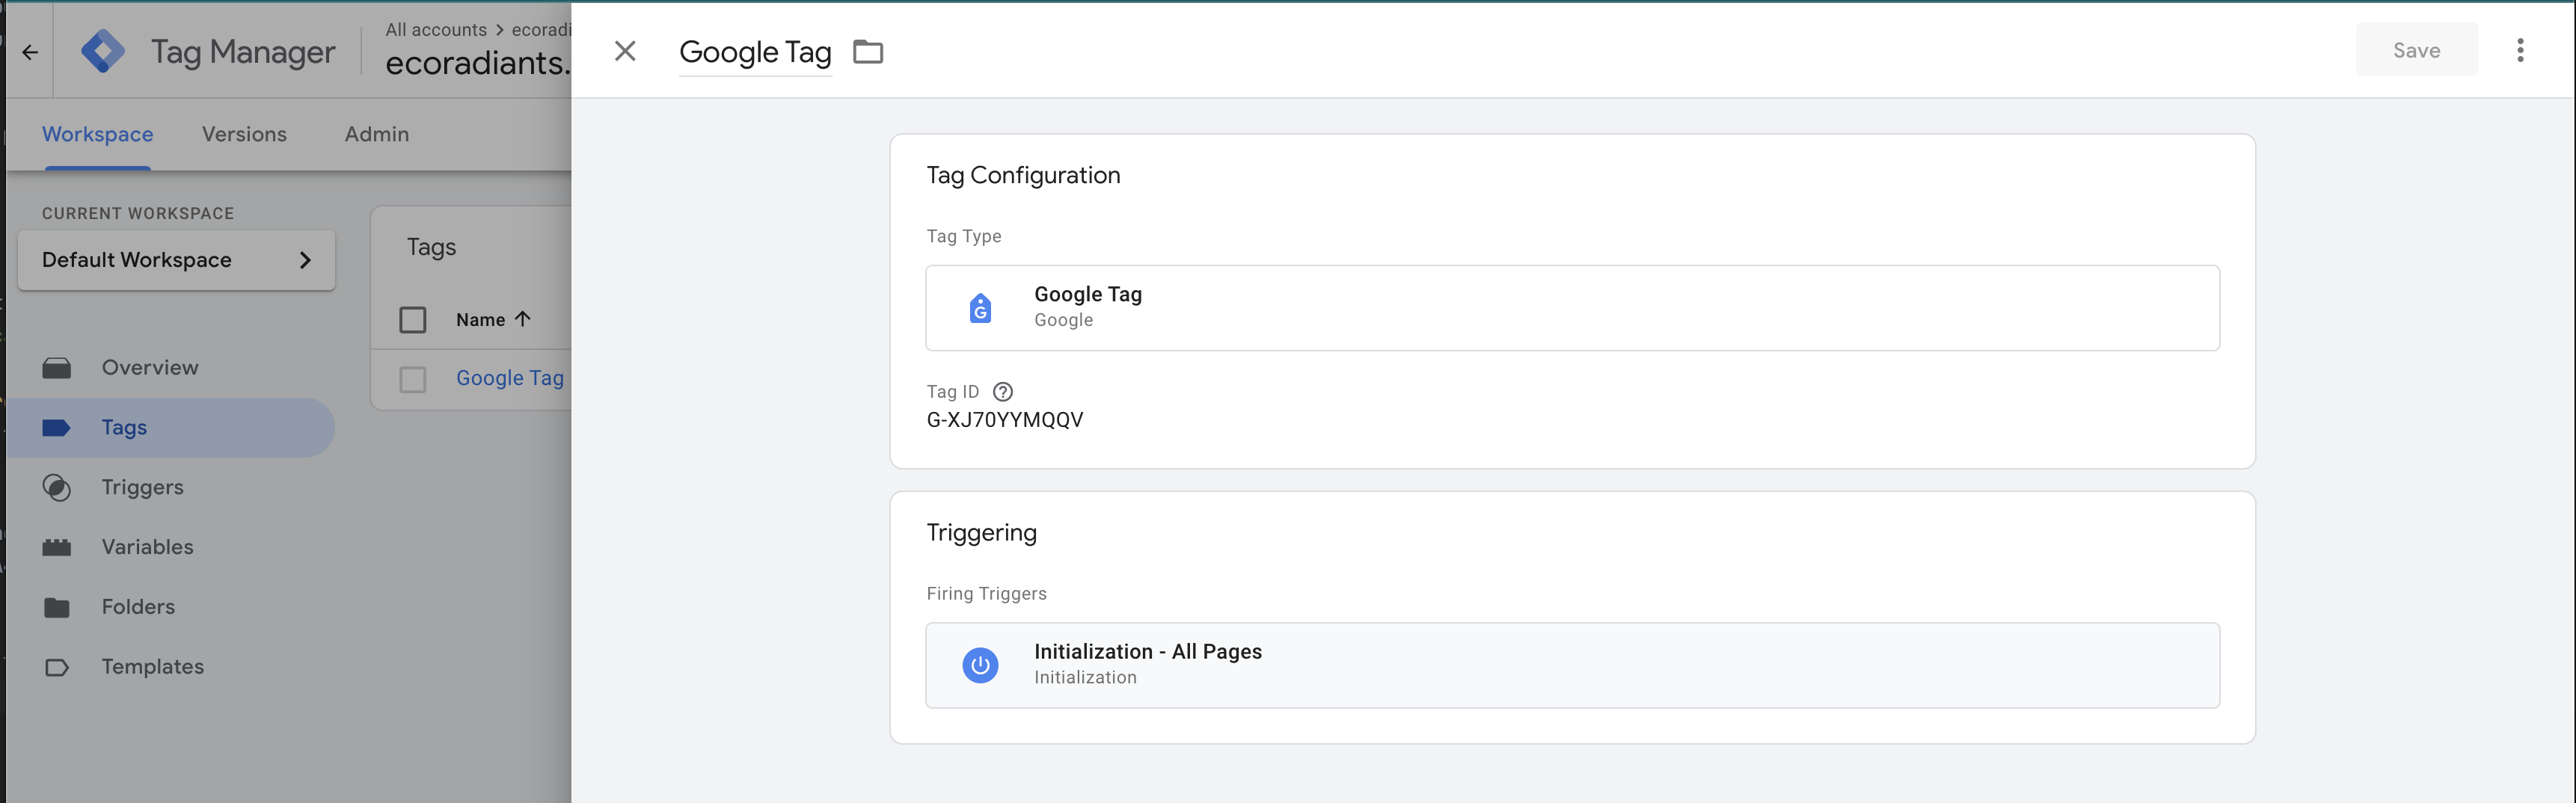
Task: Open Triggers in the sidebar
Action: (x=142, y=487)
